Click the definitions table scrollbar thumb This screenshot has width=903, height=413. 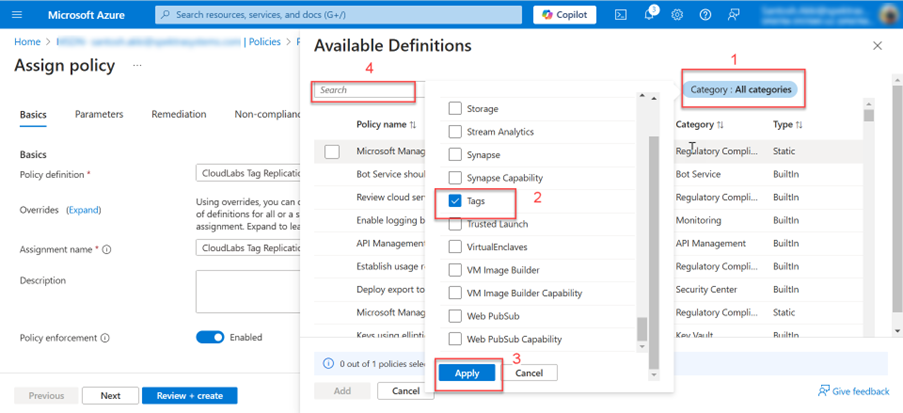pos(869,115)
